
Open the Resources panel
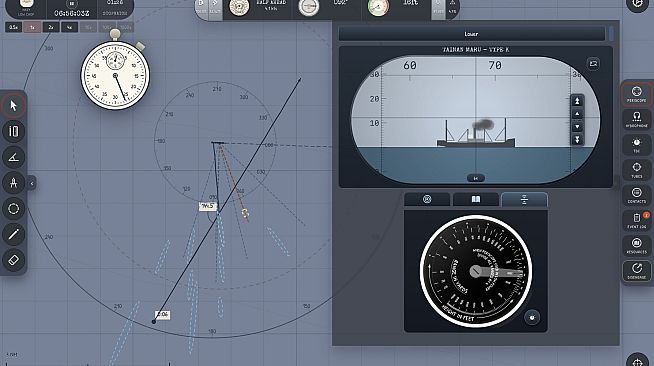pyautogui.click(x=636, y=246)
